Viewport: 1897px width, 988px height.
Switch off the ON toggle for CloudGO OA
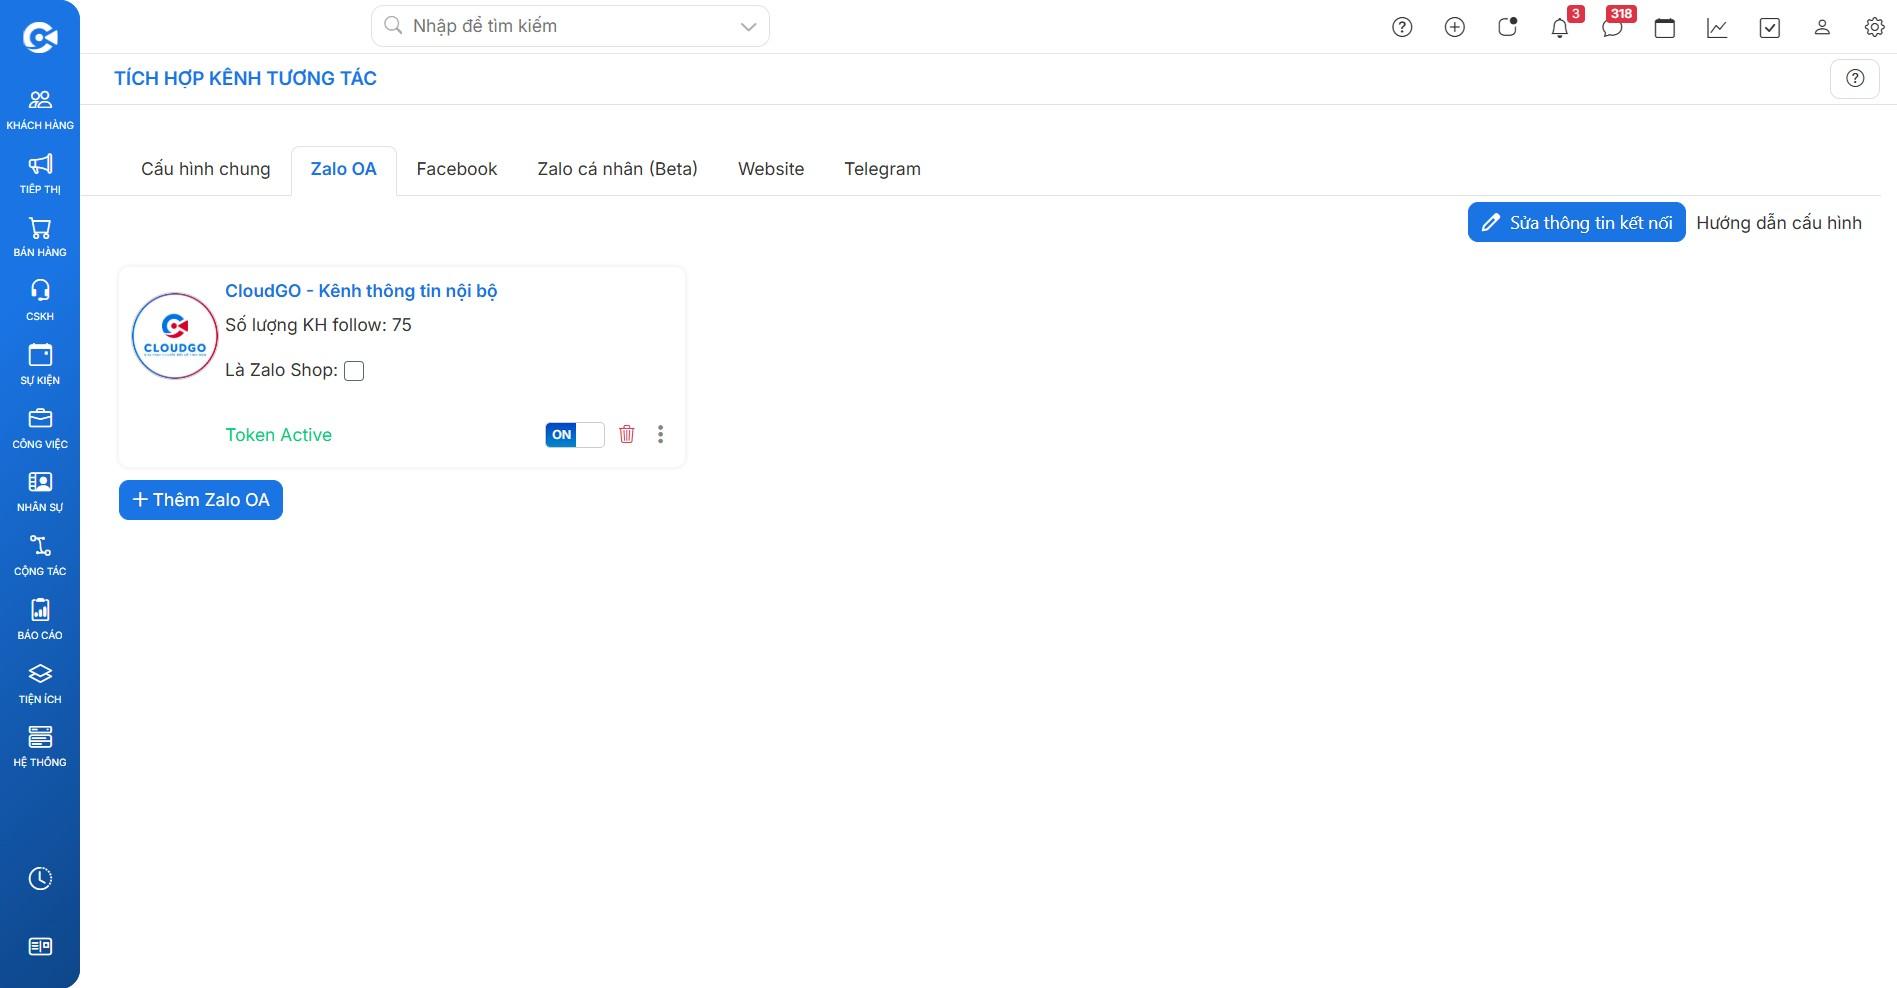coord(575,435)
